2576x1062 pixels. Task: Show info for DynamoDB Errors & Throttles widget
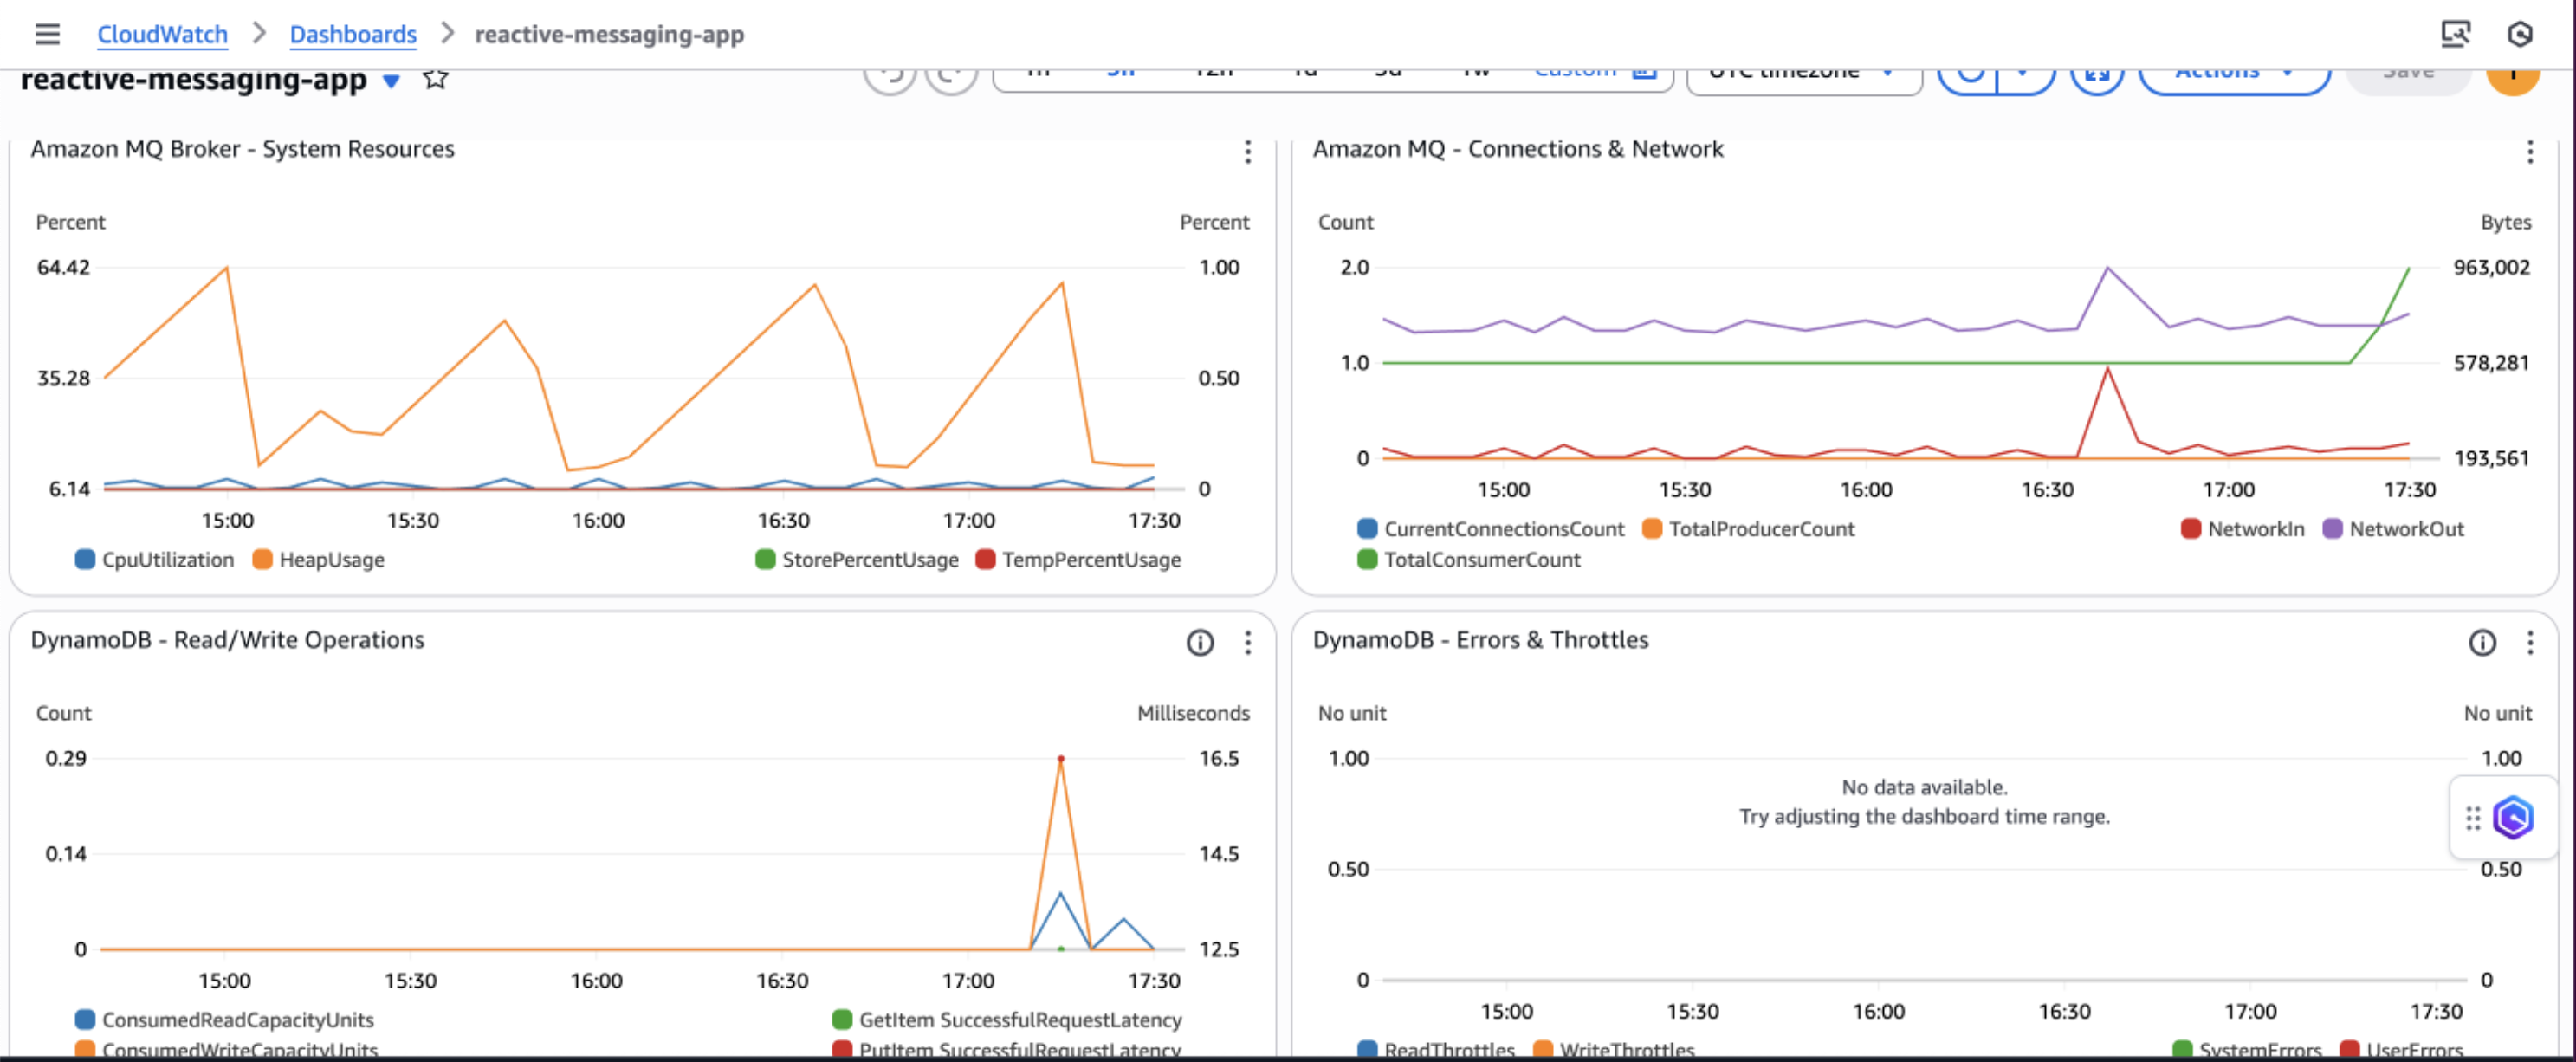coord(2482,643)
